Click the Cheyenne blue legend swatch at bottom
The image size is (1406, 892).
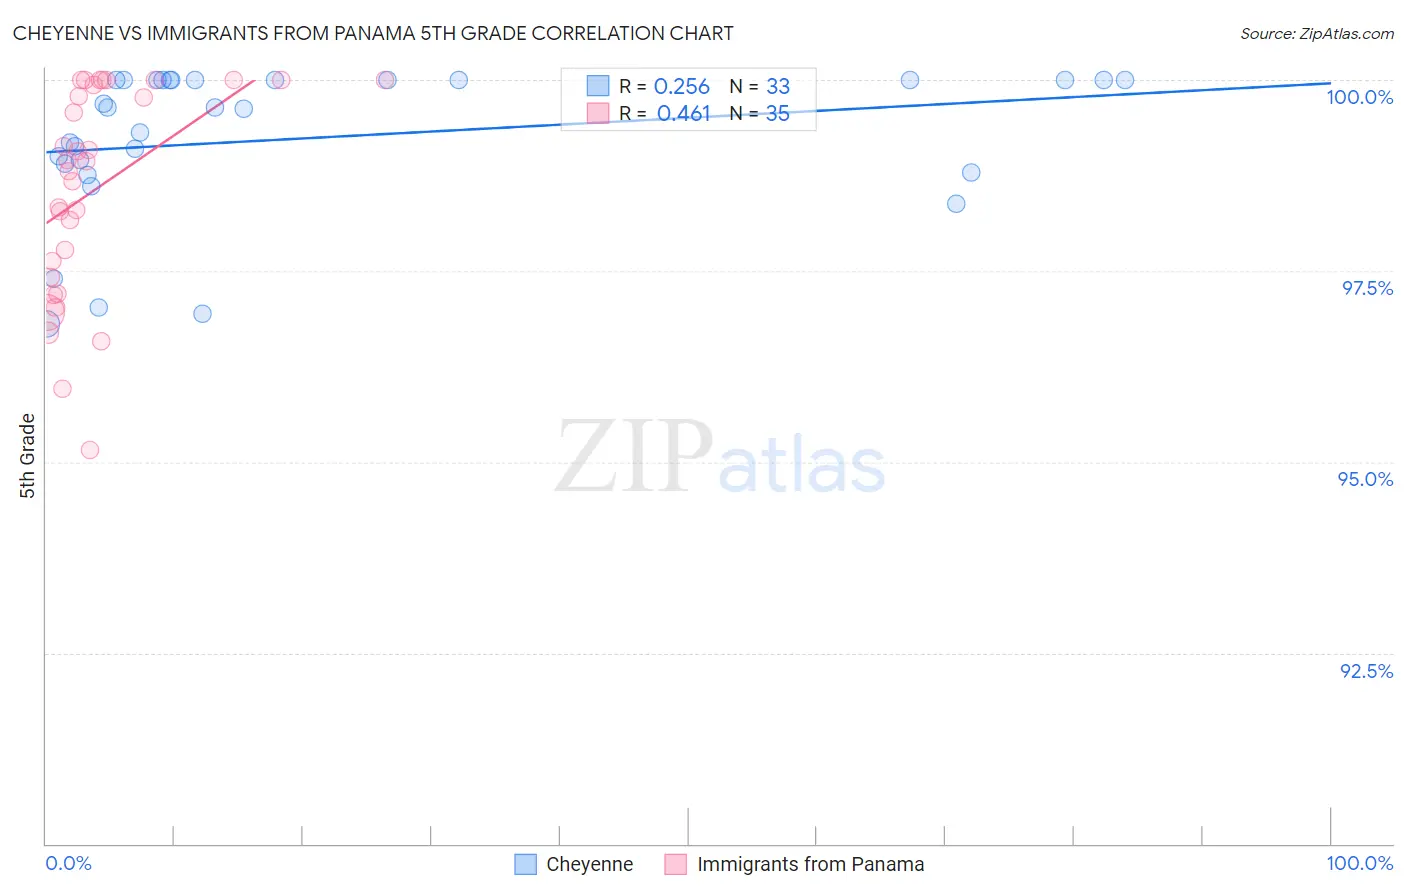pyautogui.click(x=525, y=864)
